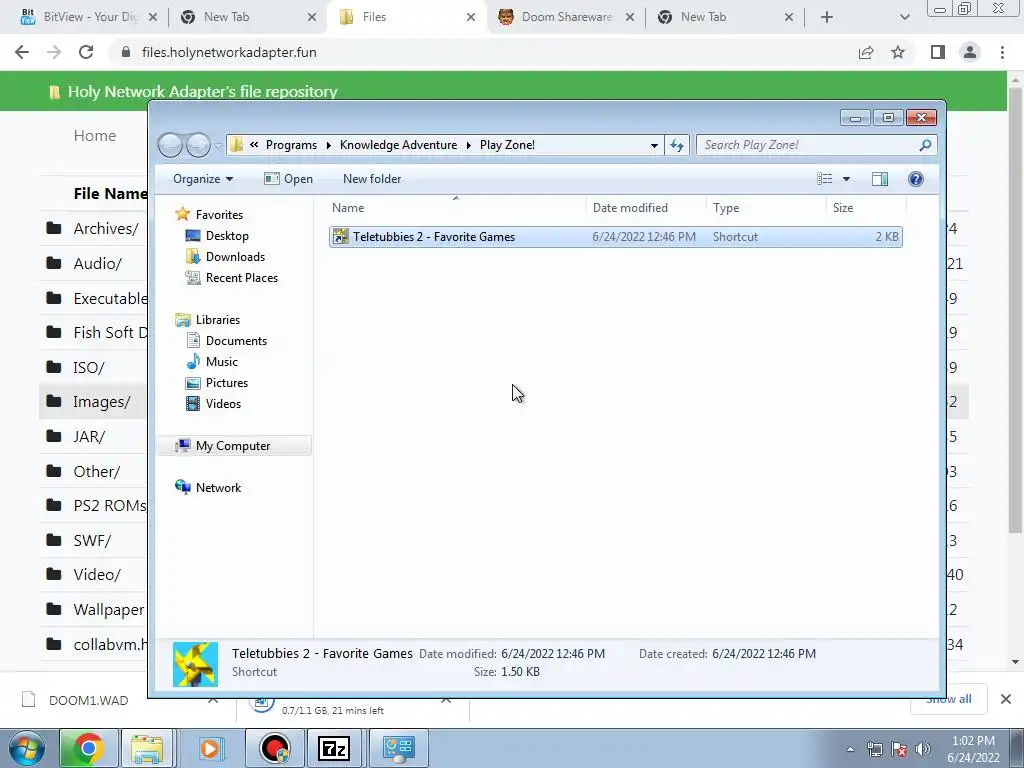Click New folder in Explorer toolbar
Viewport: 1024px width, 768px height.
(372, 179)
